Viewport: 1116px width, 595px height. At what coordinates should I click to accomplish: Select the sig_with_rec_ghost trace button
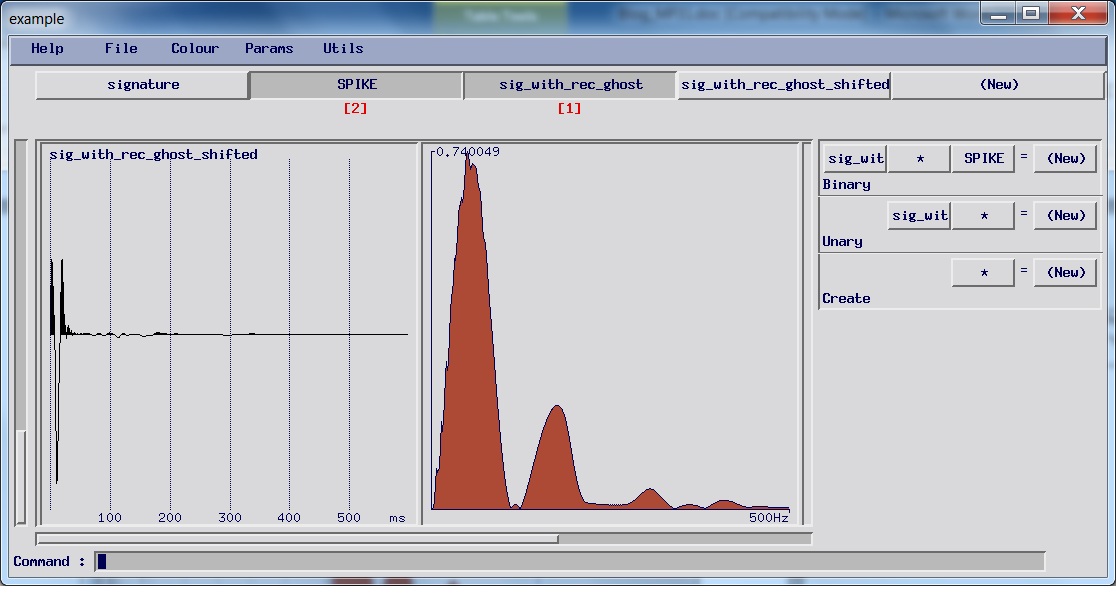point(571,85)
